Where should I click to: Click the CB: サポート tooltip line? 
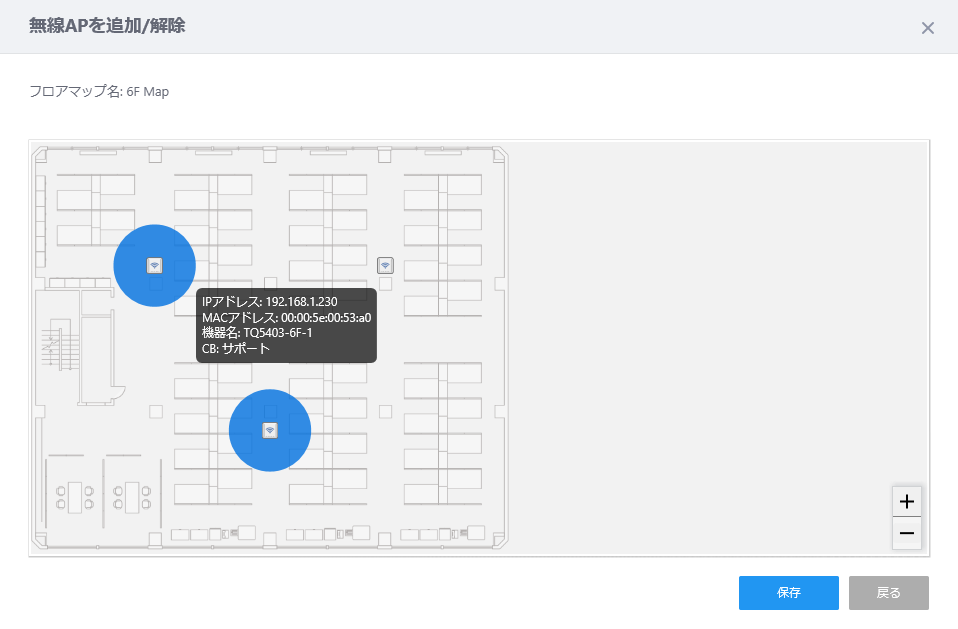click(236, 349)
